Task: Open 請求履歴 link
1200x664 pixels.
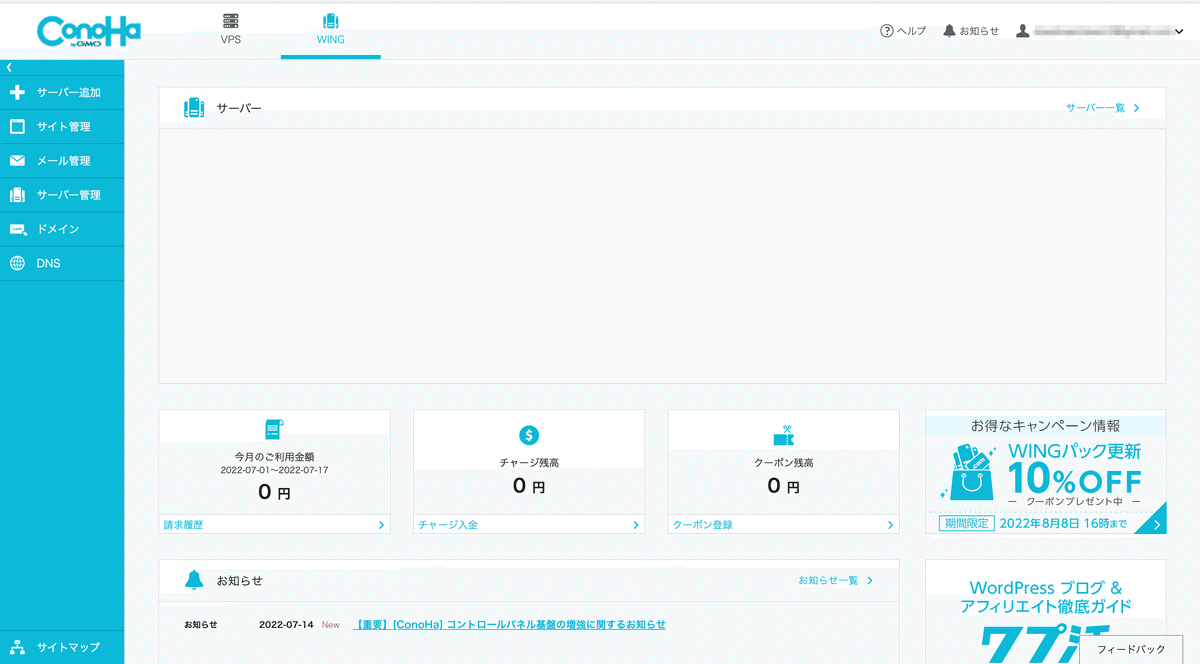Action: [x=183, y=524]
